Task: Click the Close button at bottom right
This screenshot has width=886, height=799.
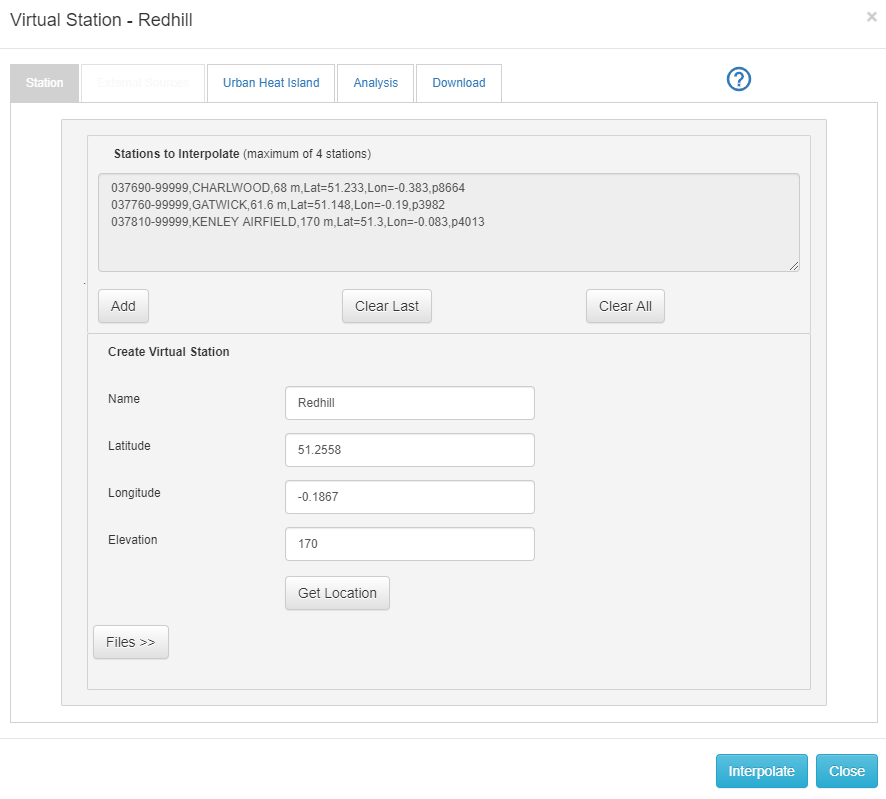Action: tap(846, 771)
